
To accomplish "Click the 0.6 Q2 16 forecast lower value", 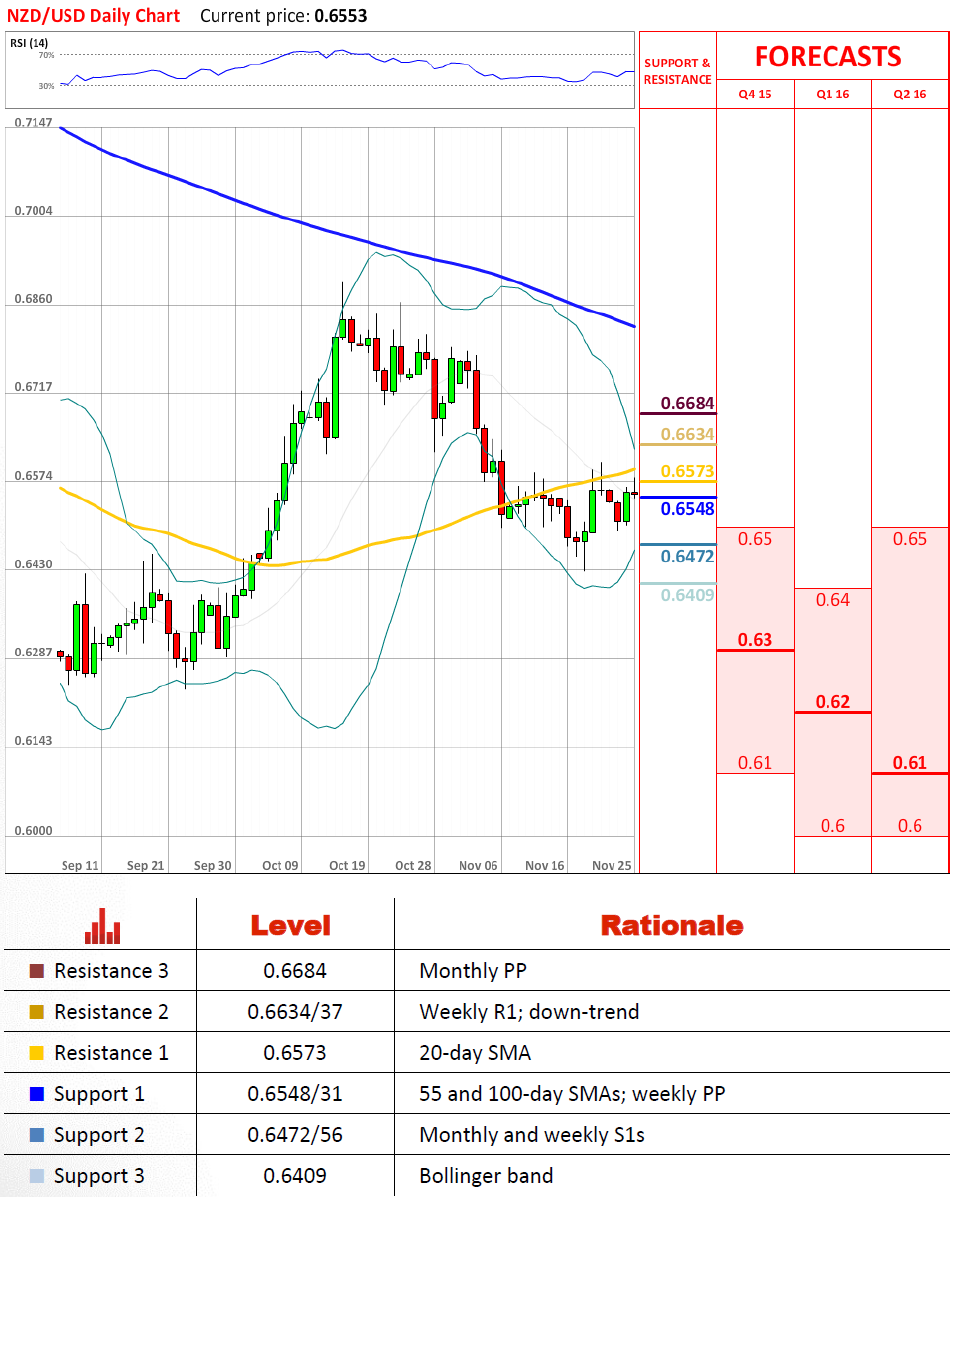I will click(910, 826).
